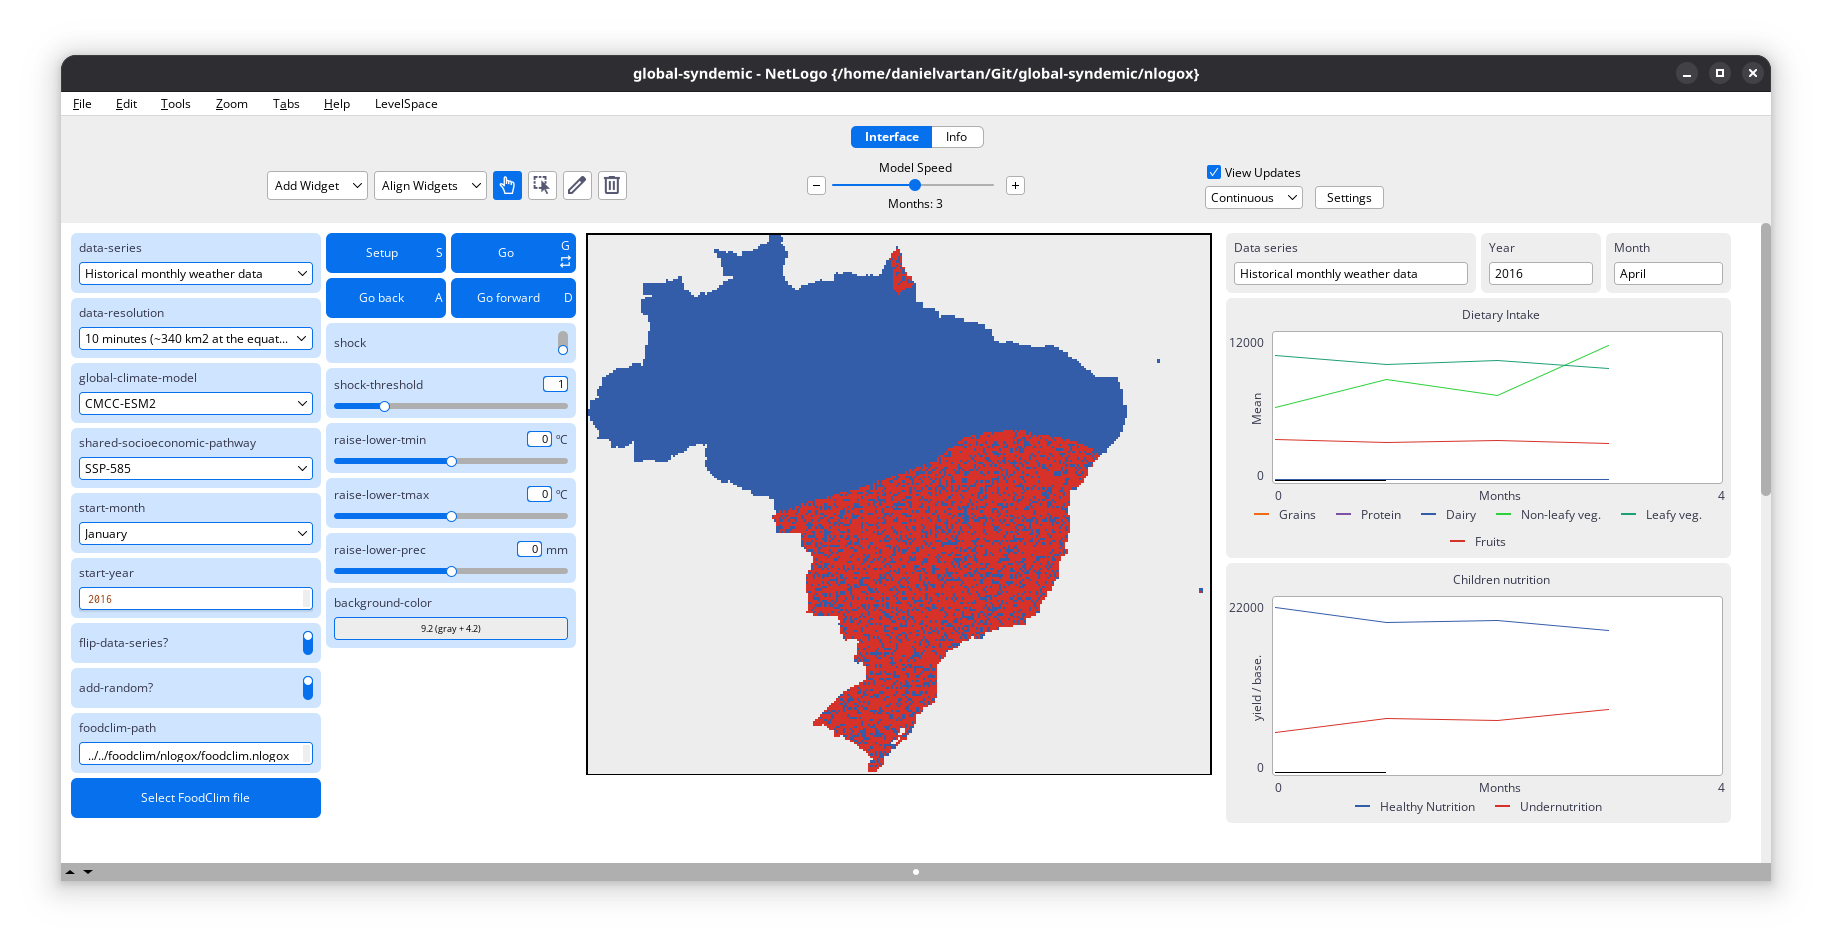
Task: Uncheck the View Updates checkbox
Action: pyautogui.click(x=1214, y=172)
